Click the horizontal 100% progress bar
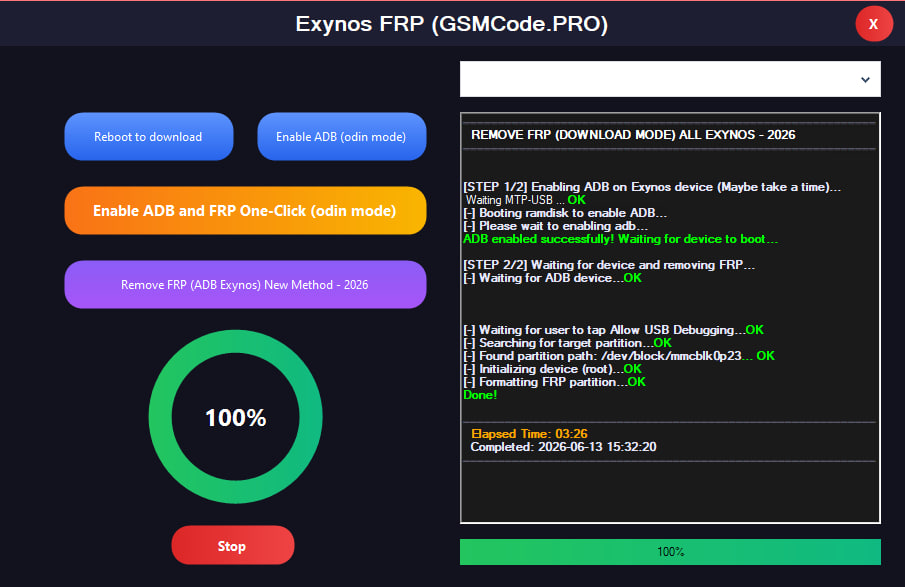 pyautogui.click(x=670, y=552)
